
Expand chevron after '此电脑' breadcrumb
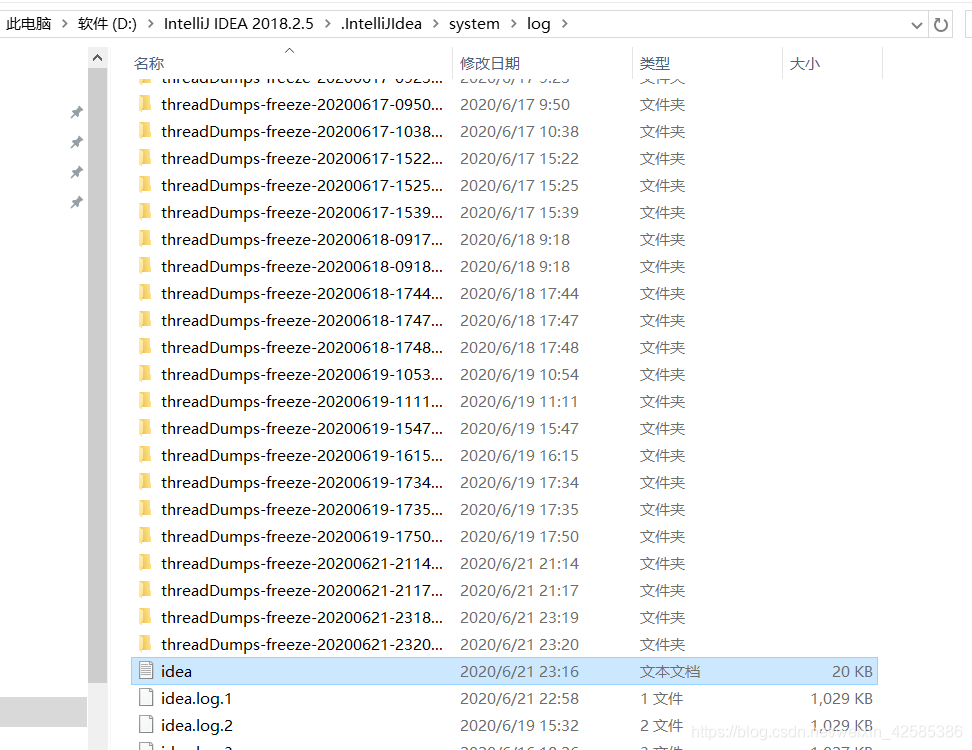click(64, 24)
